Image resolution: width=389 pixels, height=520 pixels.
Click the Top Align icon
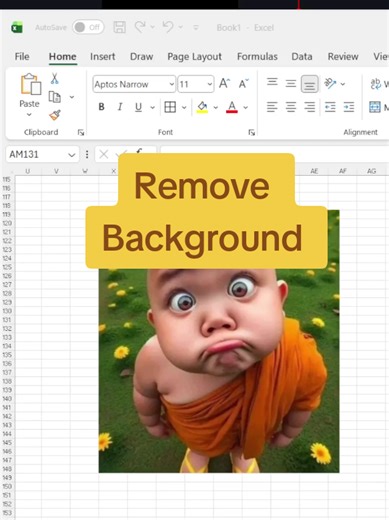[x=272, y=82]
